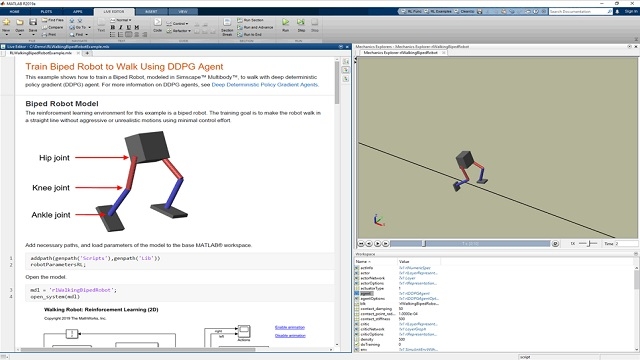Open the Refactor dropdown
Viewport: 640px width, 360px height.
click(x=178, y=31)
